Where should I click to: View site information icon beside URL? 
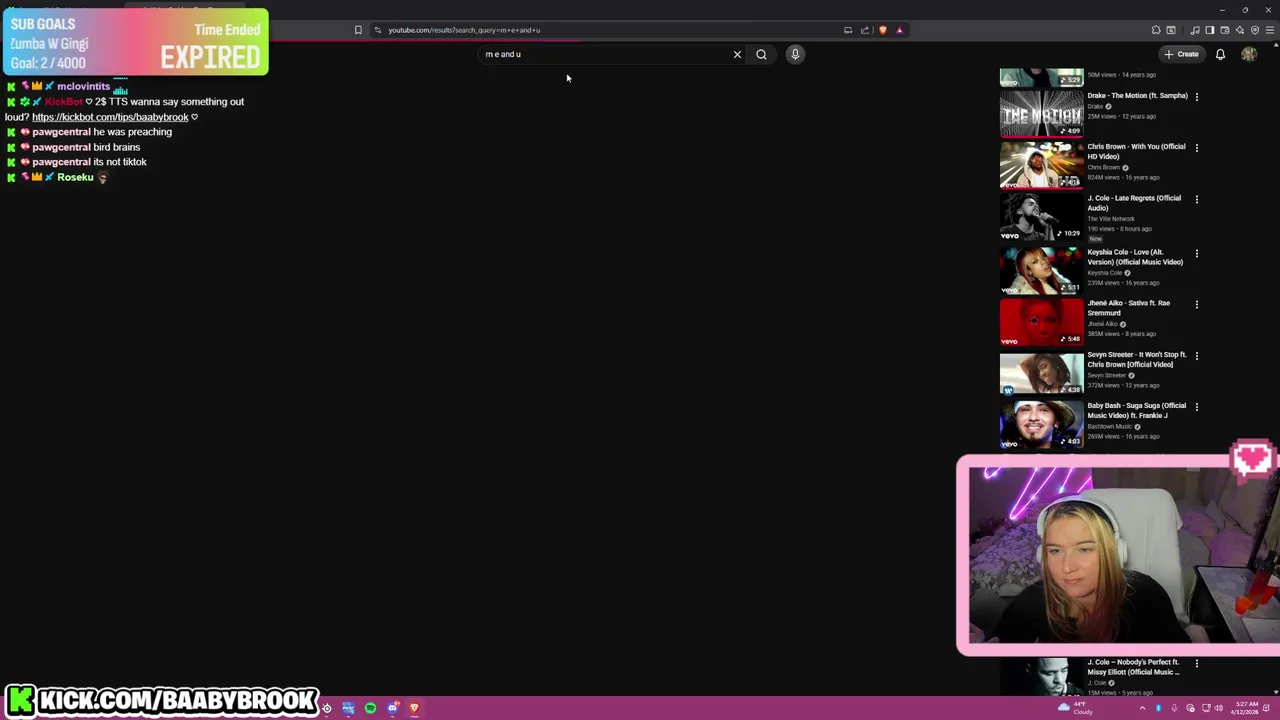(377, 30)
